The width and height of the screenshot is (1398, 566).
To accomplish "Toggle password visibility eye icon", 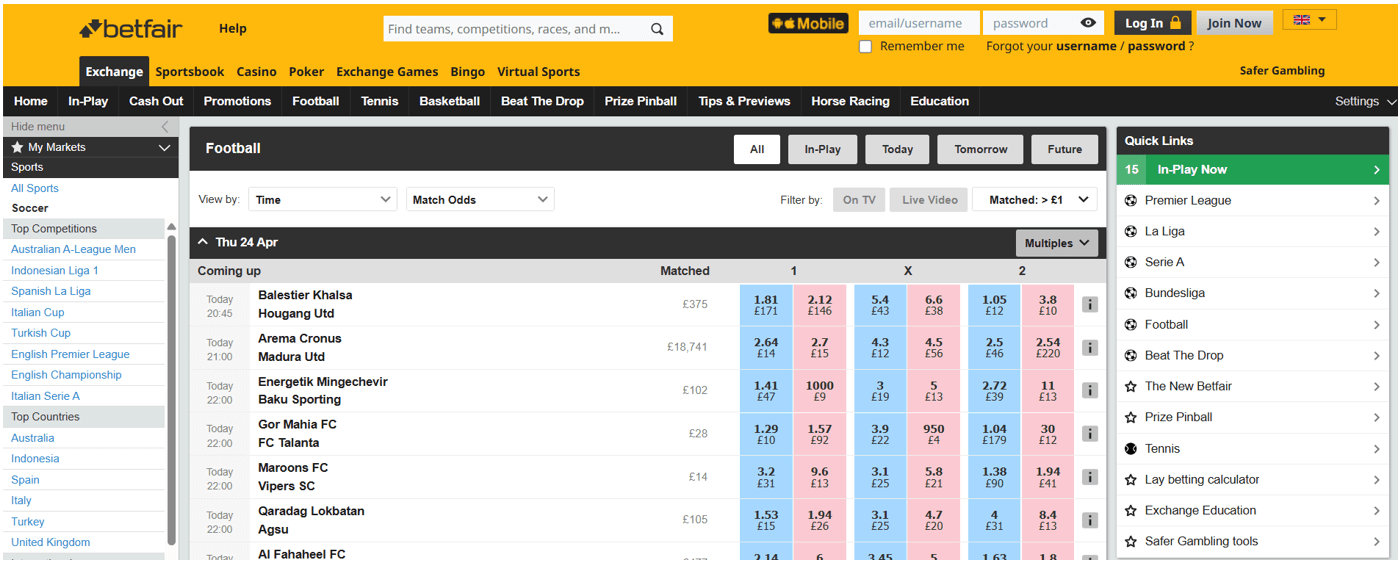I will pos(1088,23).
